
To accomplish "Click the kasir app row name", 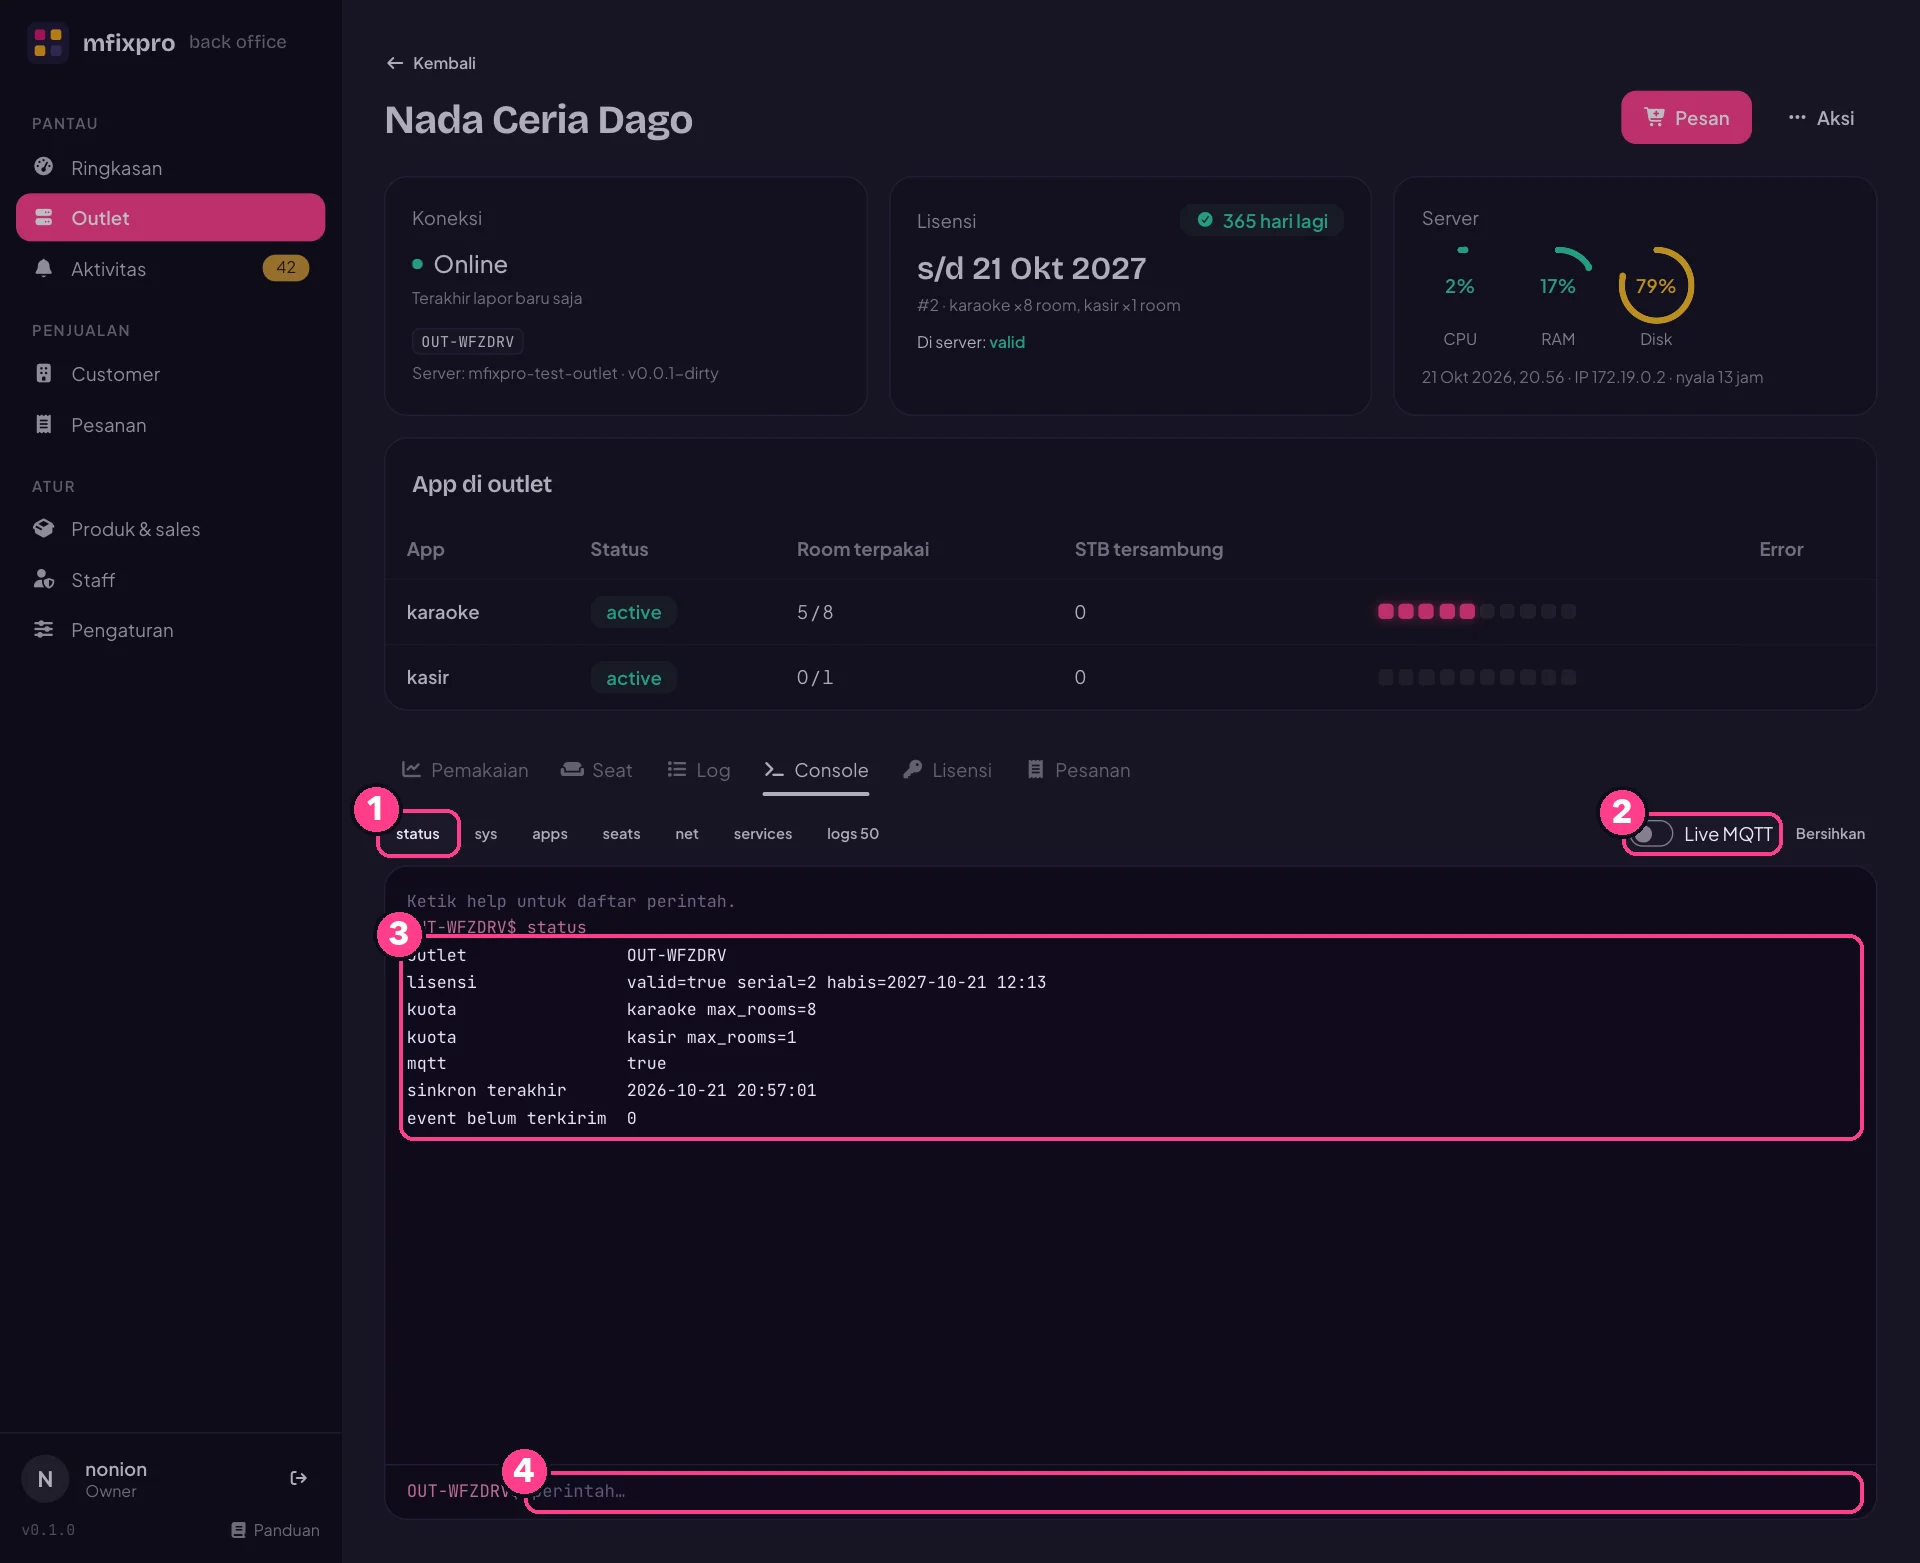I will click(x=428, y=677).
